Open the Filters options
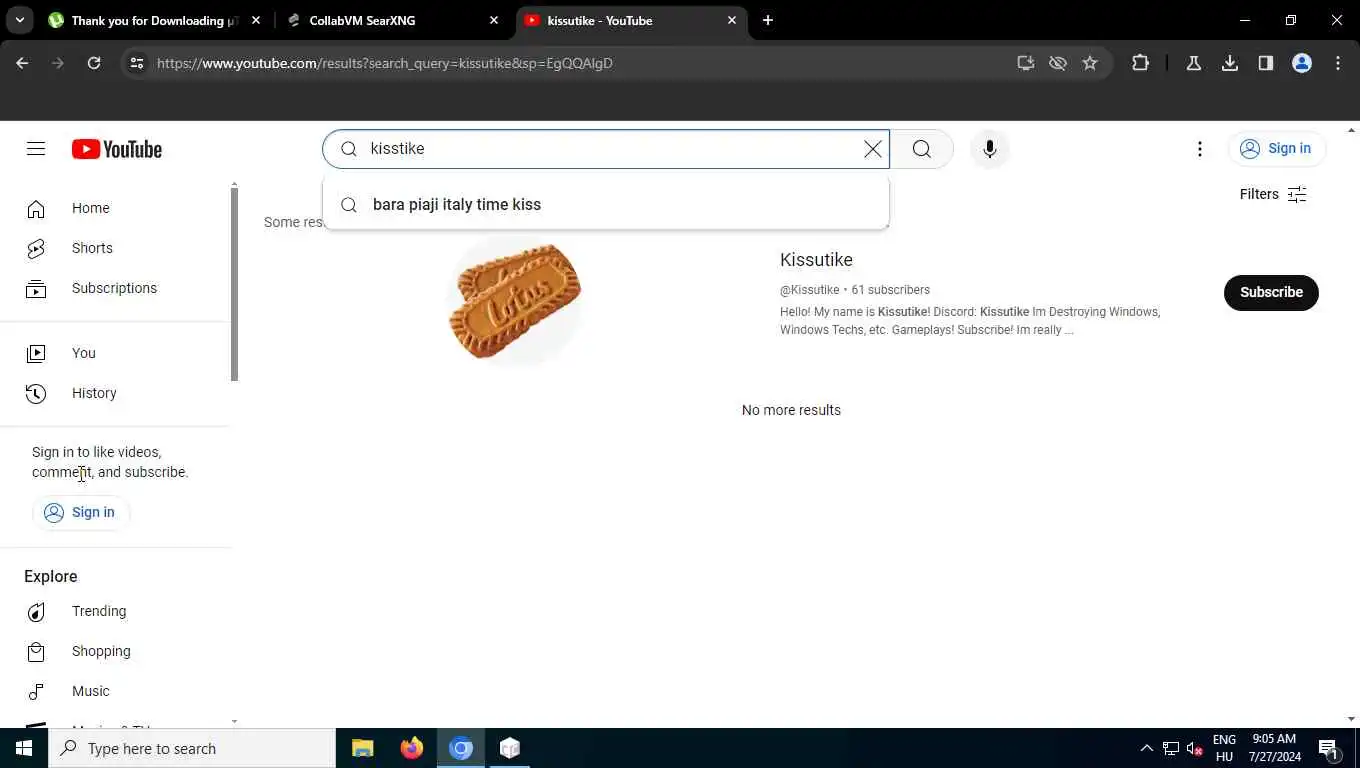Screen dimensions: 1360x768 click(1273, 194)
